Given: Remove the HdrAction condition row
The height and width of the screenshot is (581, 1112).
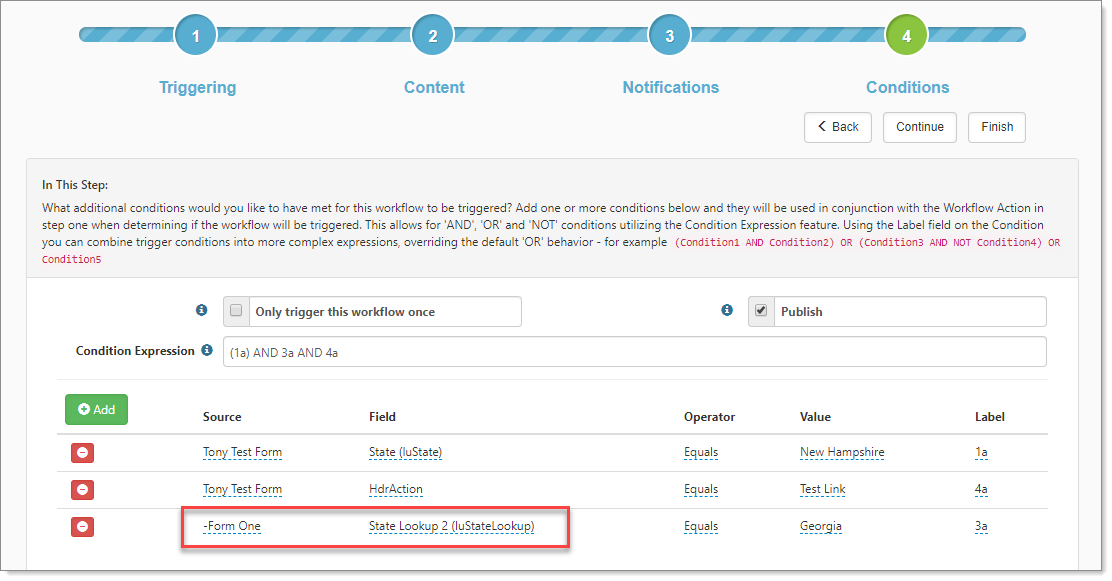Looking at the screenshot, I should click(84, 490).
